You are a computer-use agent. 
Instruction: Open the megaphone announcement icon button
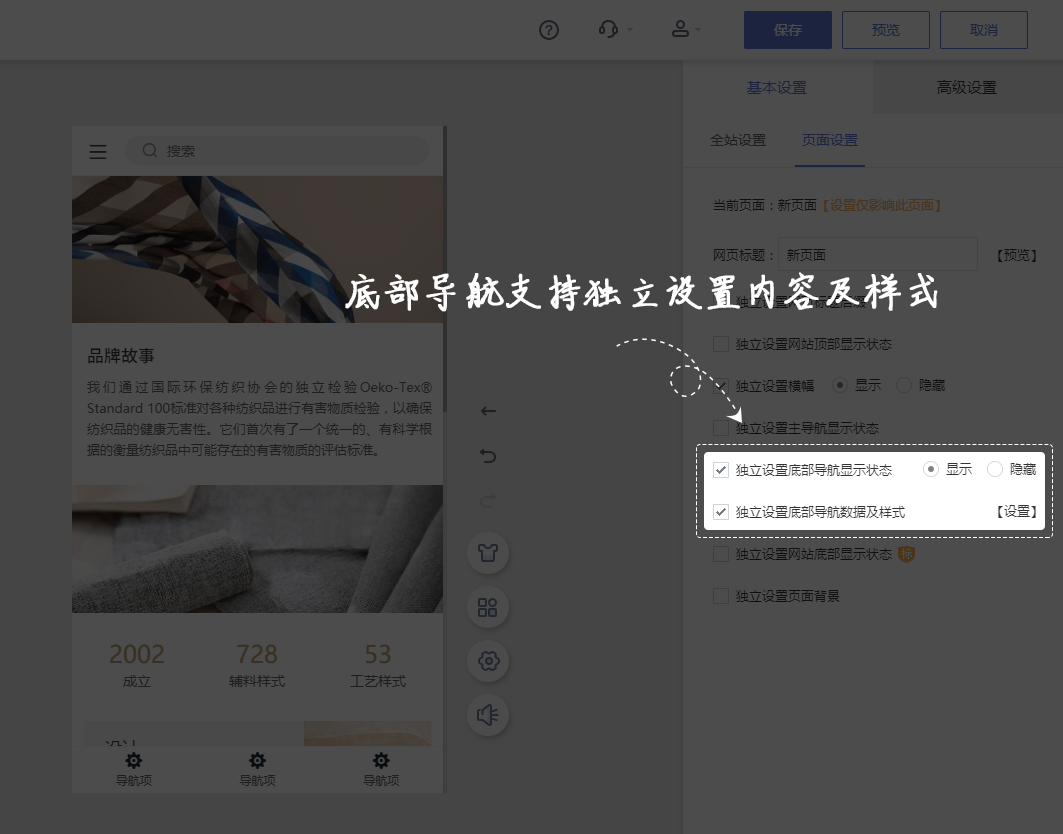click(488, 715)
